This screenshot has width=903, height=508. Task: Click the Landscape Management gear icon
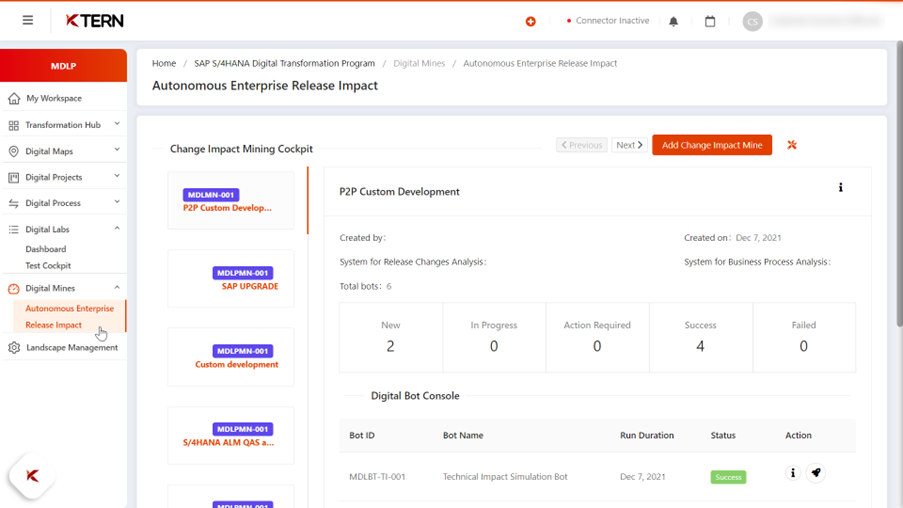point(14,348)
